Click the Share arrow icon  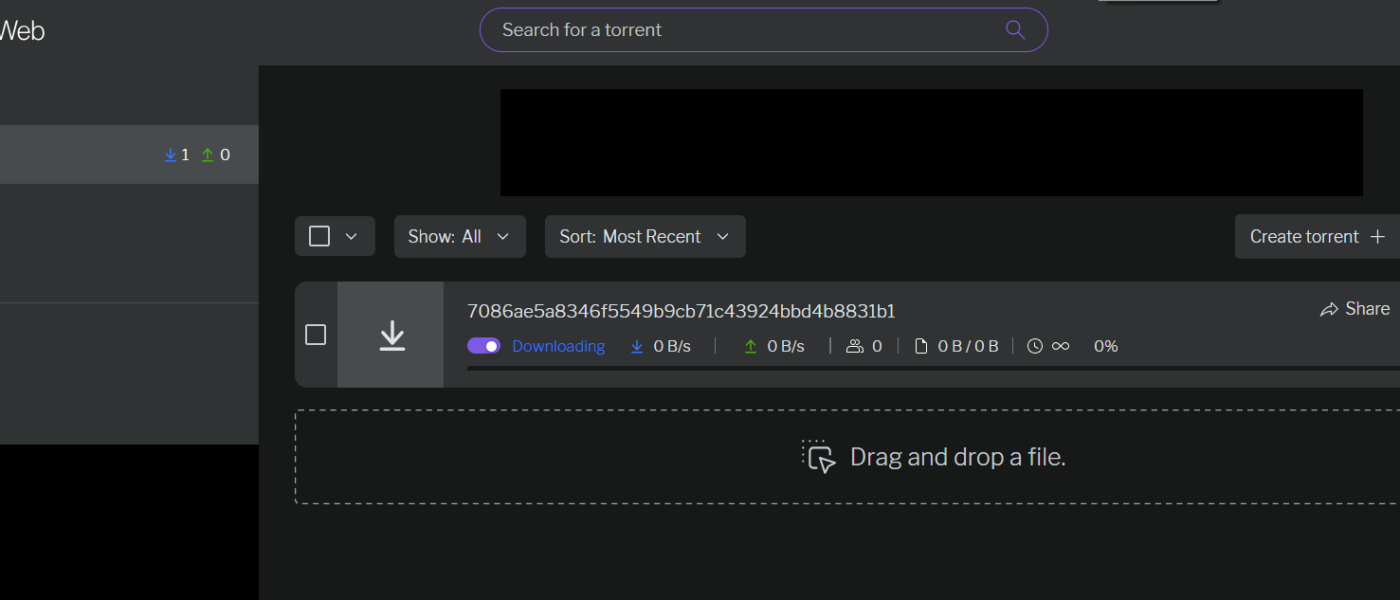(x=1329, y=310)
